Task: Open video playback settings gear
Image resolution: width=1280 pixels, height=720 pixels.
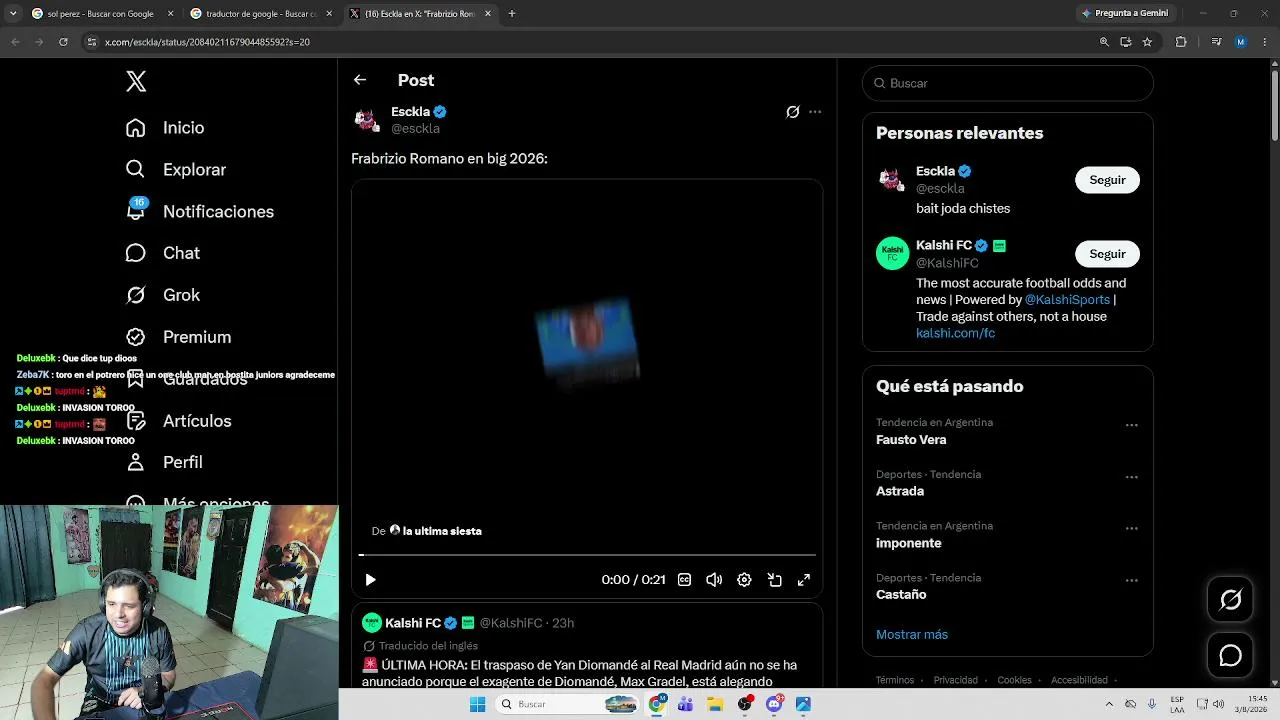Action: (x=744, y=580)
